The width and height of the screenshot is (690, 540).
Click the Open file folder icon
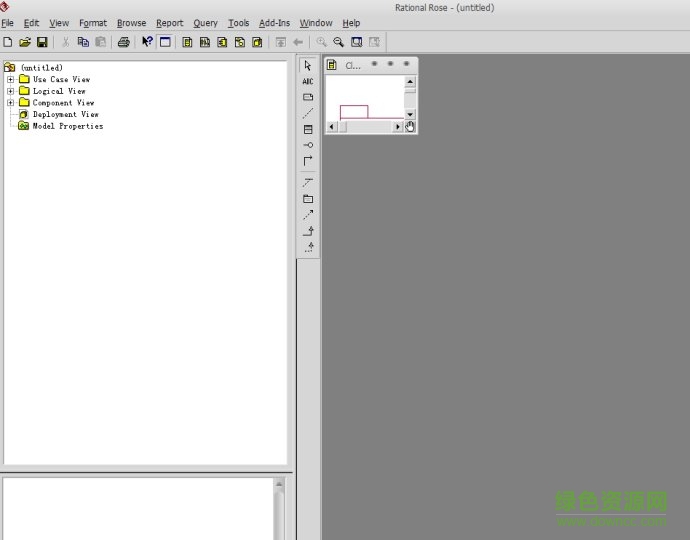click(x=25, y=42)
